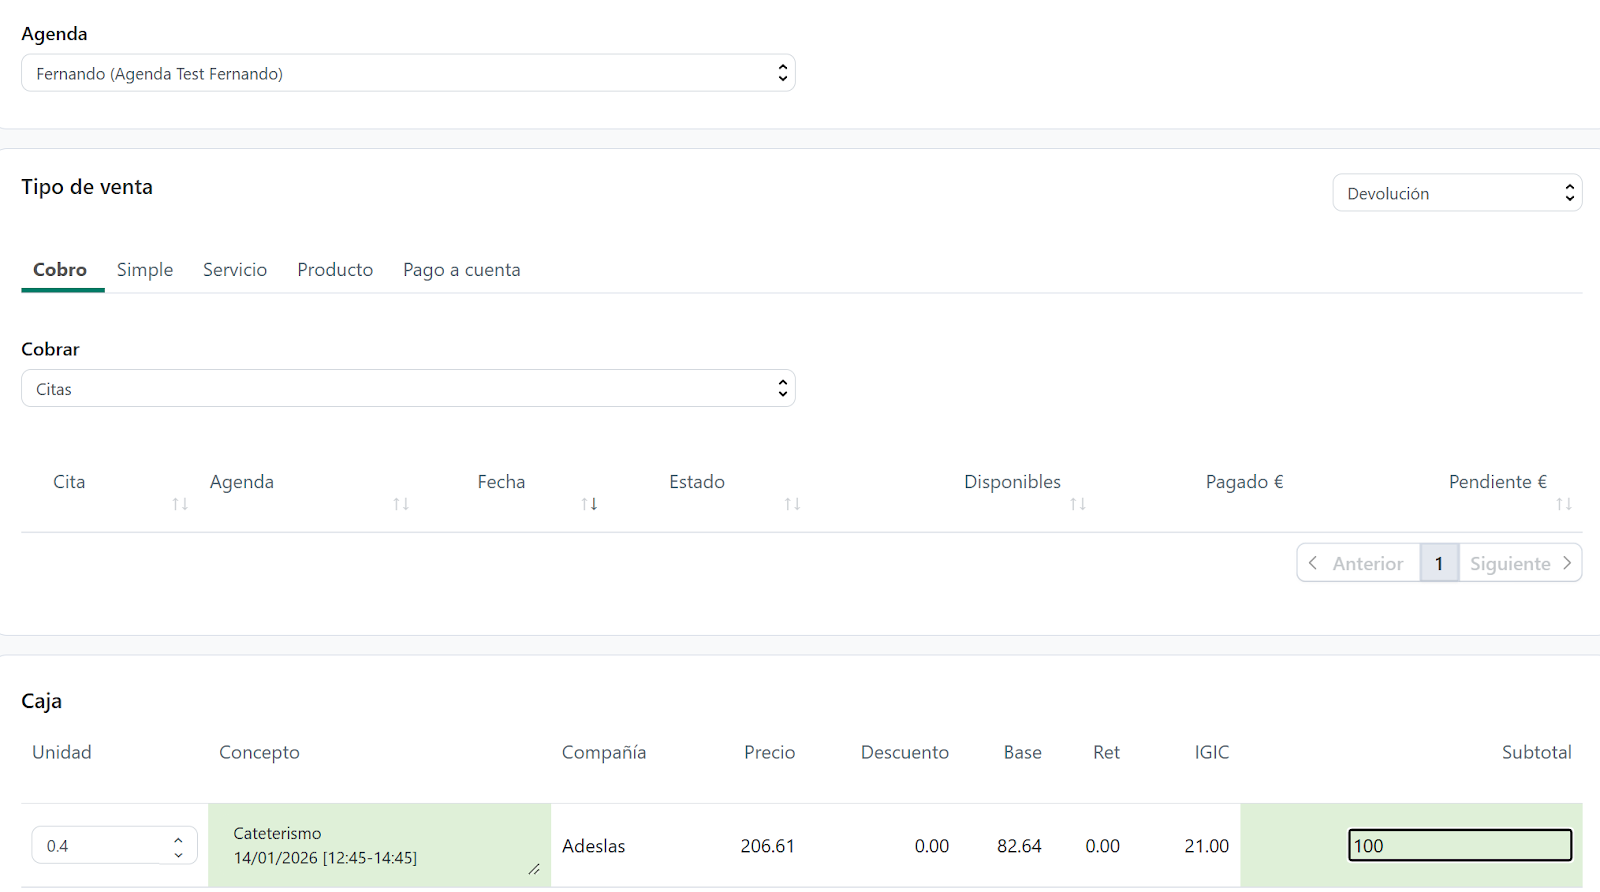Sort by Pendiente € column arrows
1600x892 pixels.
[1564, 504]
